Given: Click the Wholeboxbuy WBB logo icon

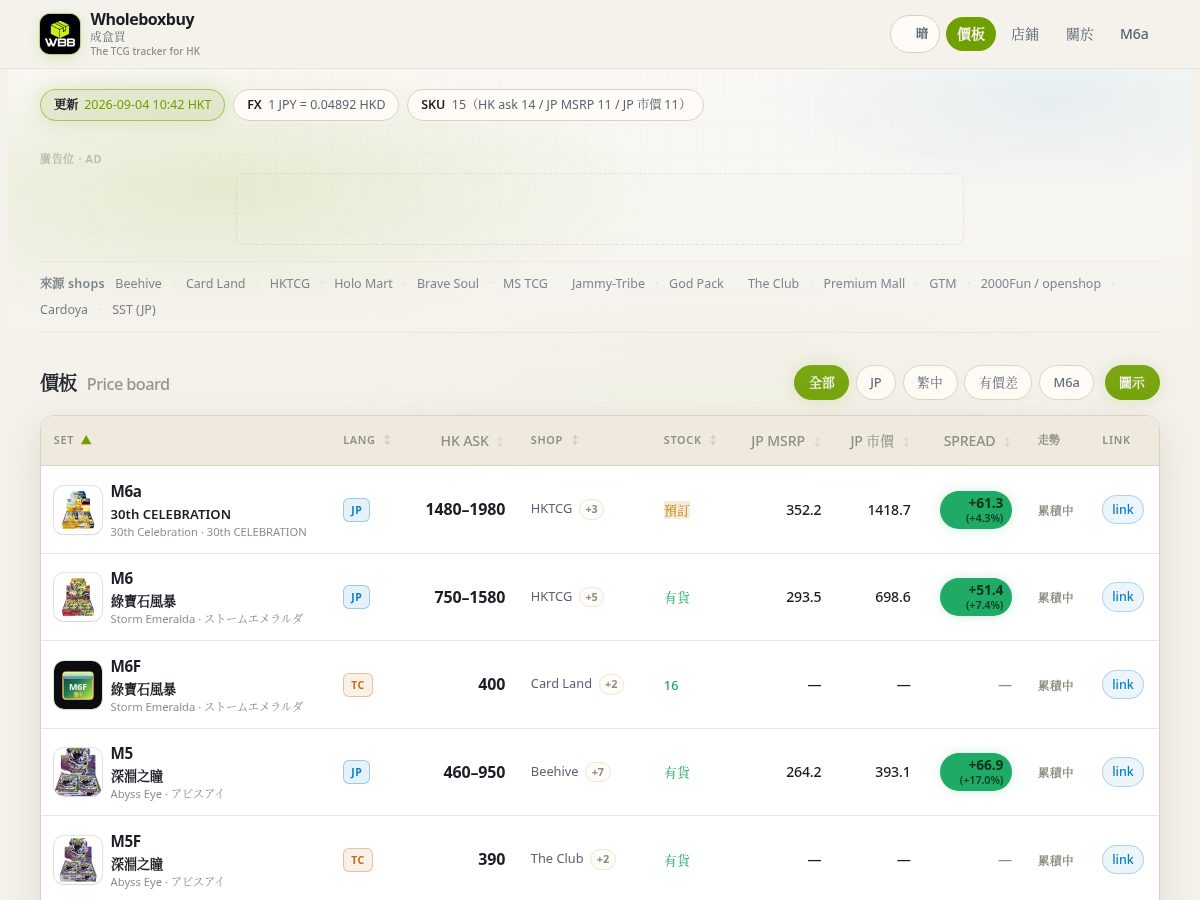Looking at the screenshot, I should 60,34.
